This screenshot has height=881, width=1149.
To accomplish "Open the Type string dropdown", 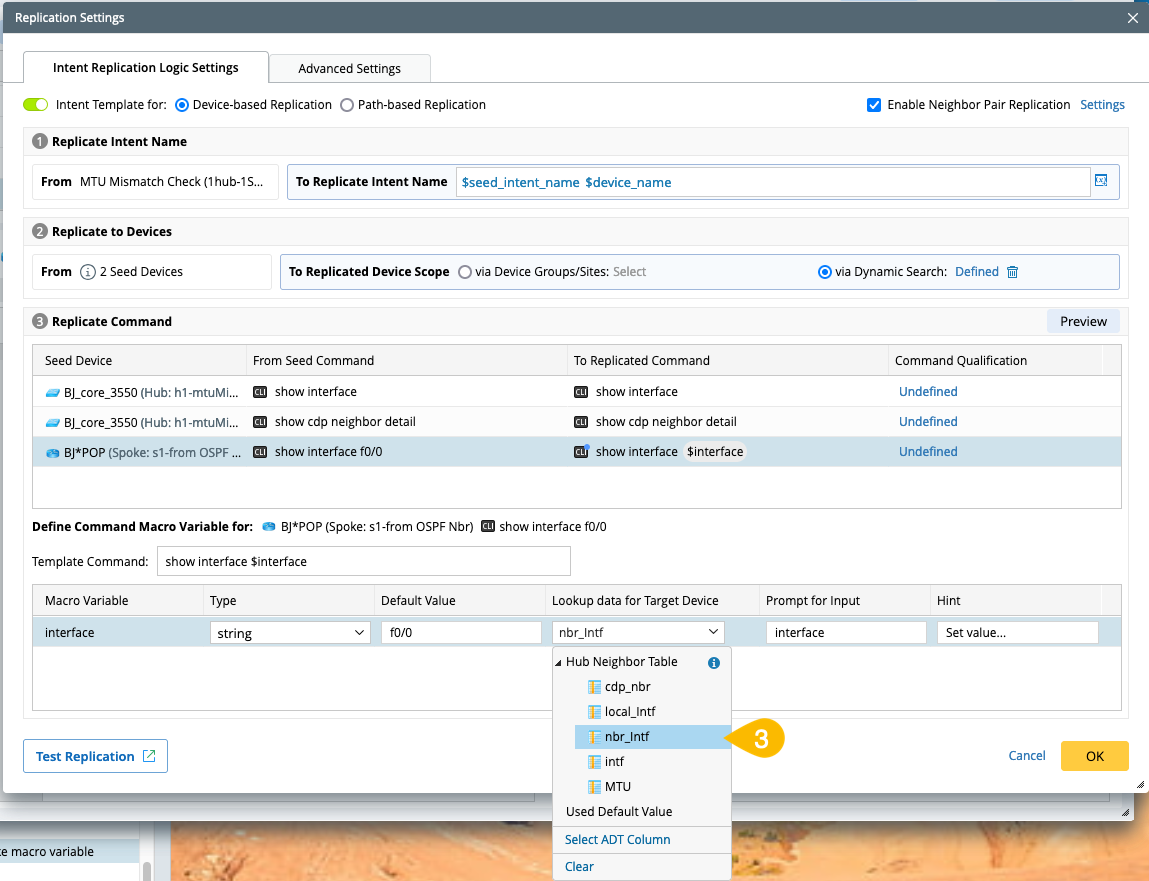I will 289,633.
